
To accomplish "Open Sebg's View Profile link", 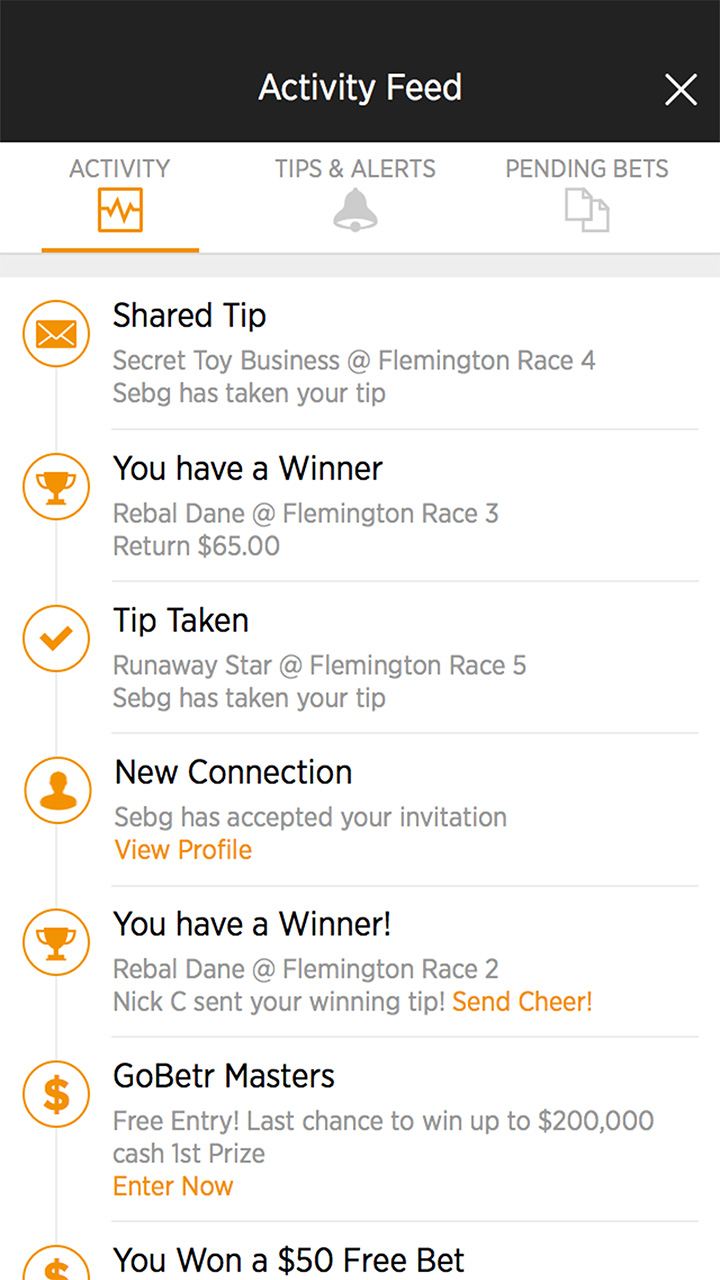I will (183, 850).
